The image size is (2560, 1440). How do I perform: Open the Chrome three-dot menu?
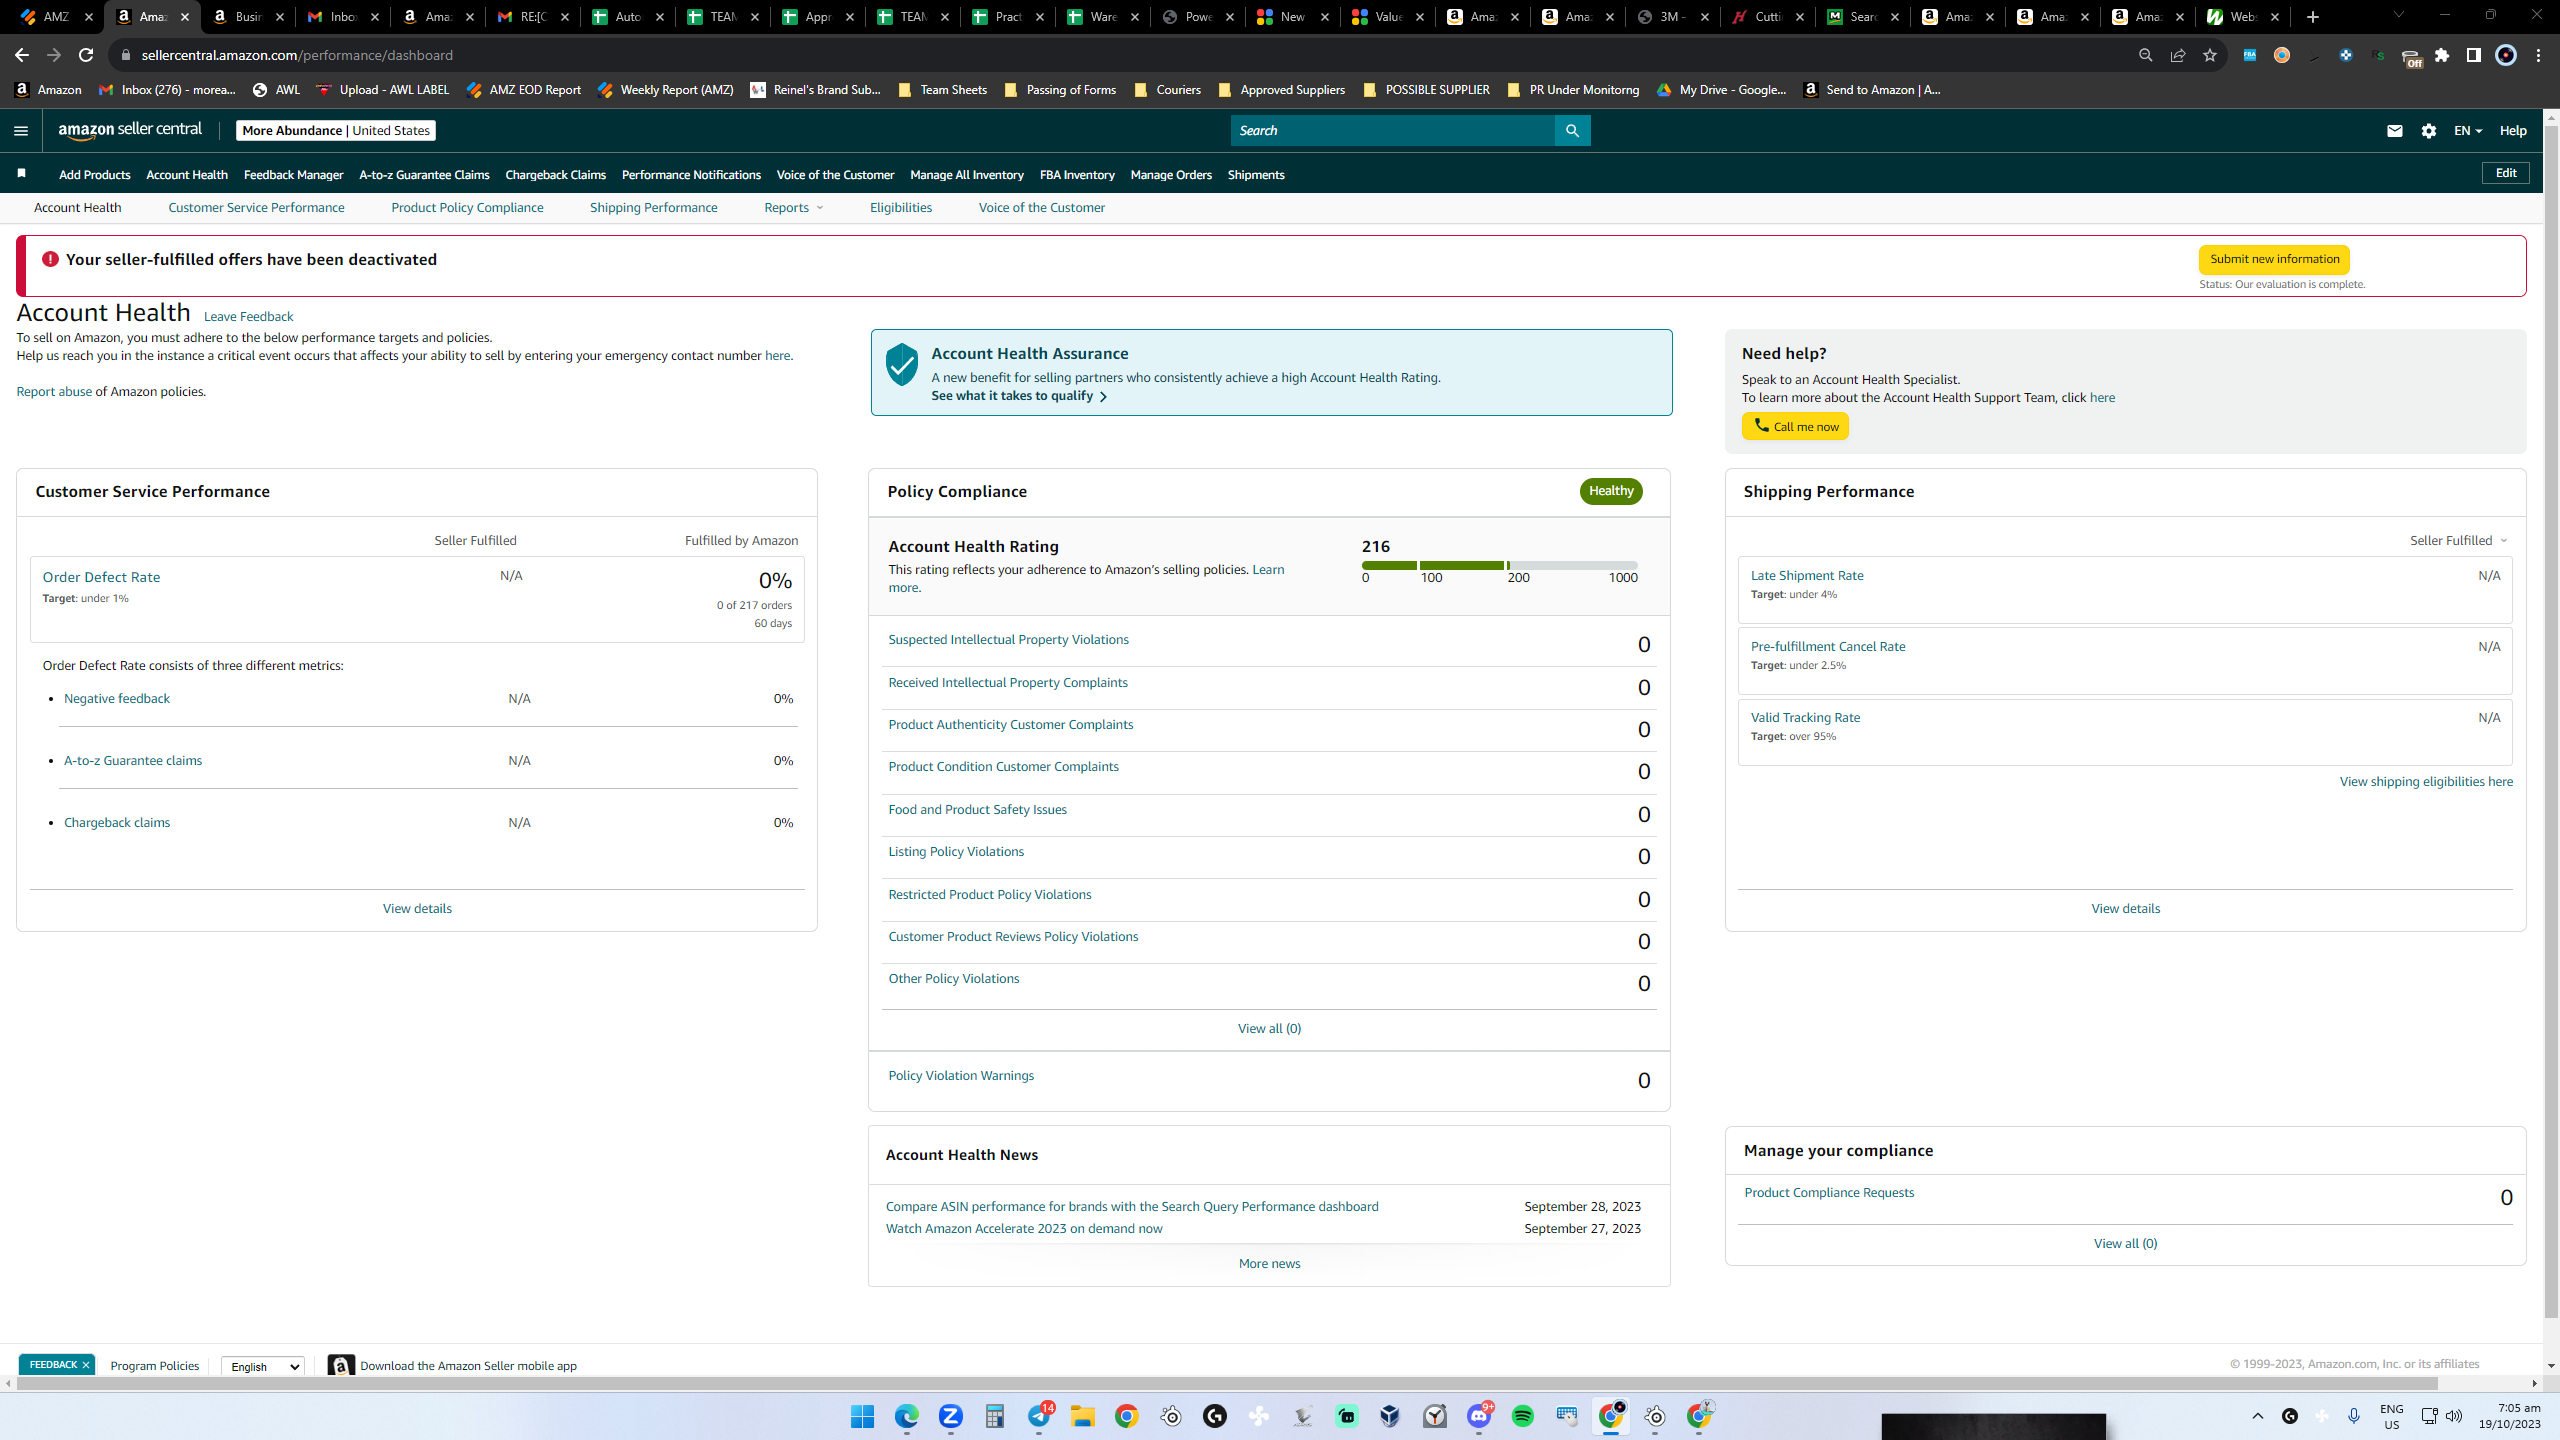(x=2539, y=55)
